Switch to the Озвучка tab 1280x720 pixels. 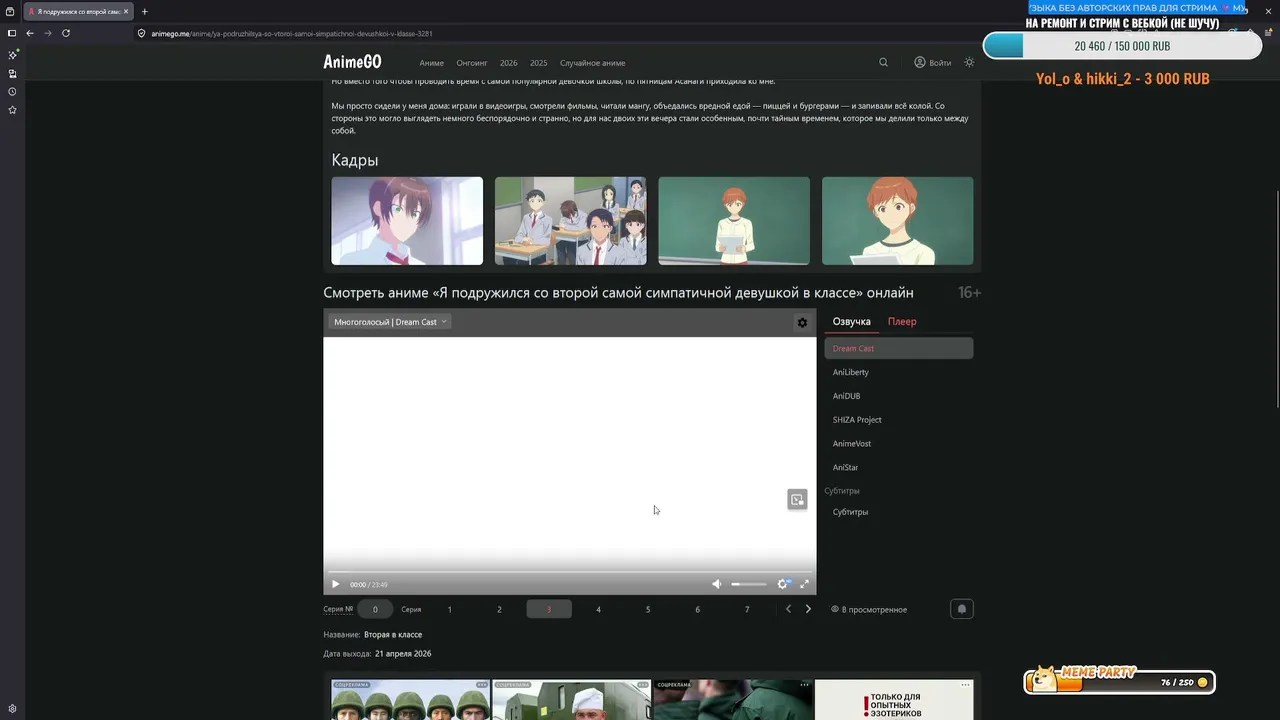[x=852, y=322]
